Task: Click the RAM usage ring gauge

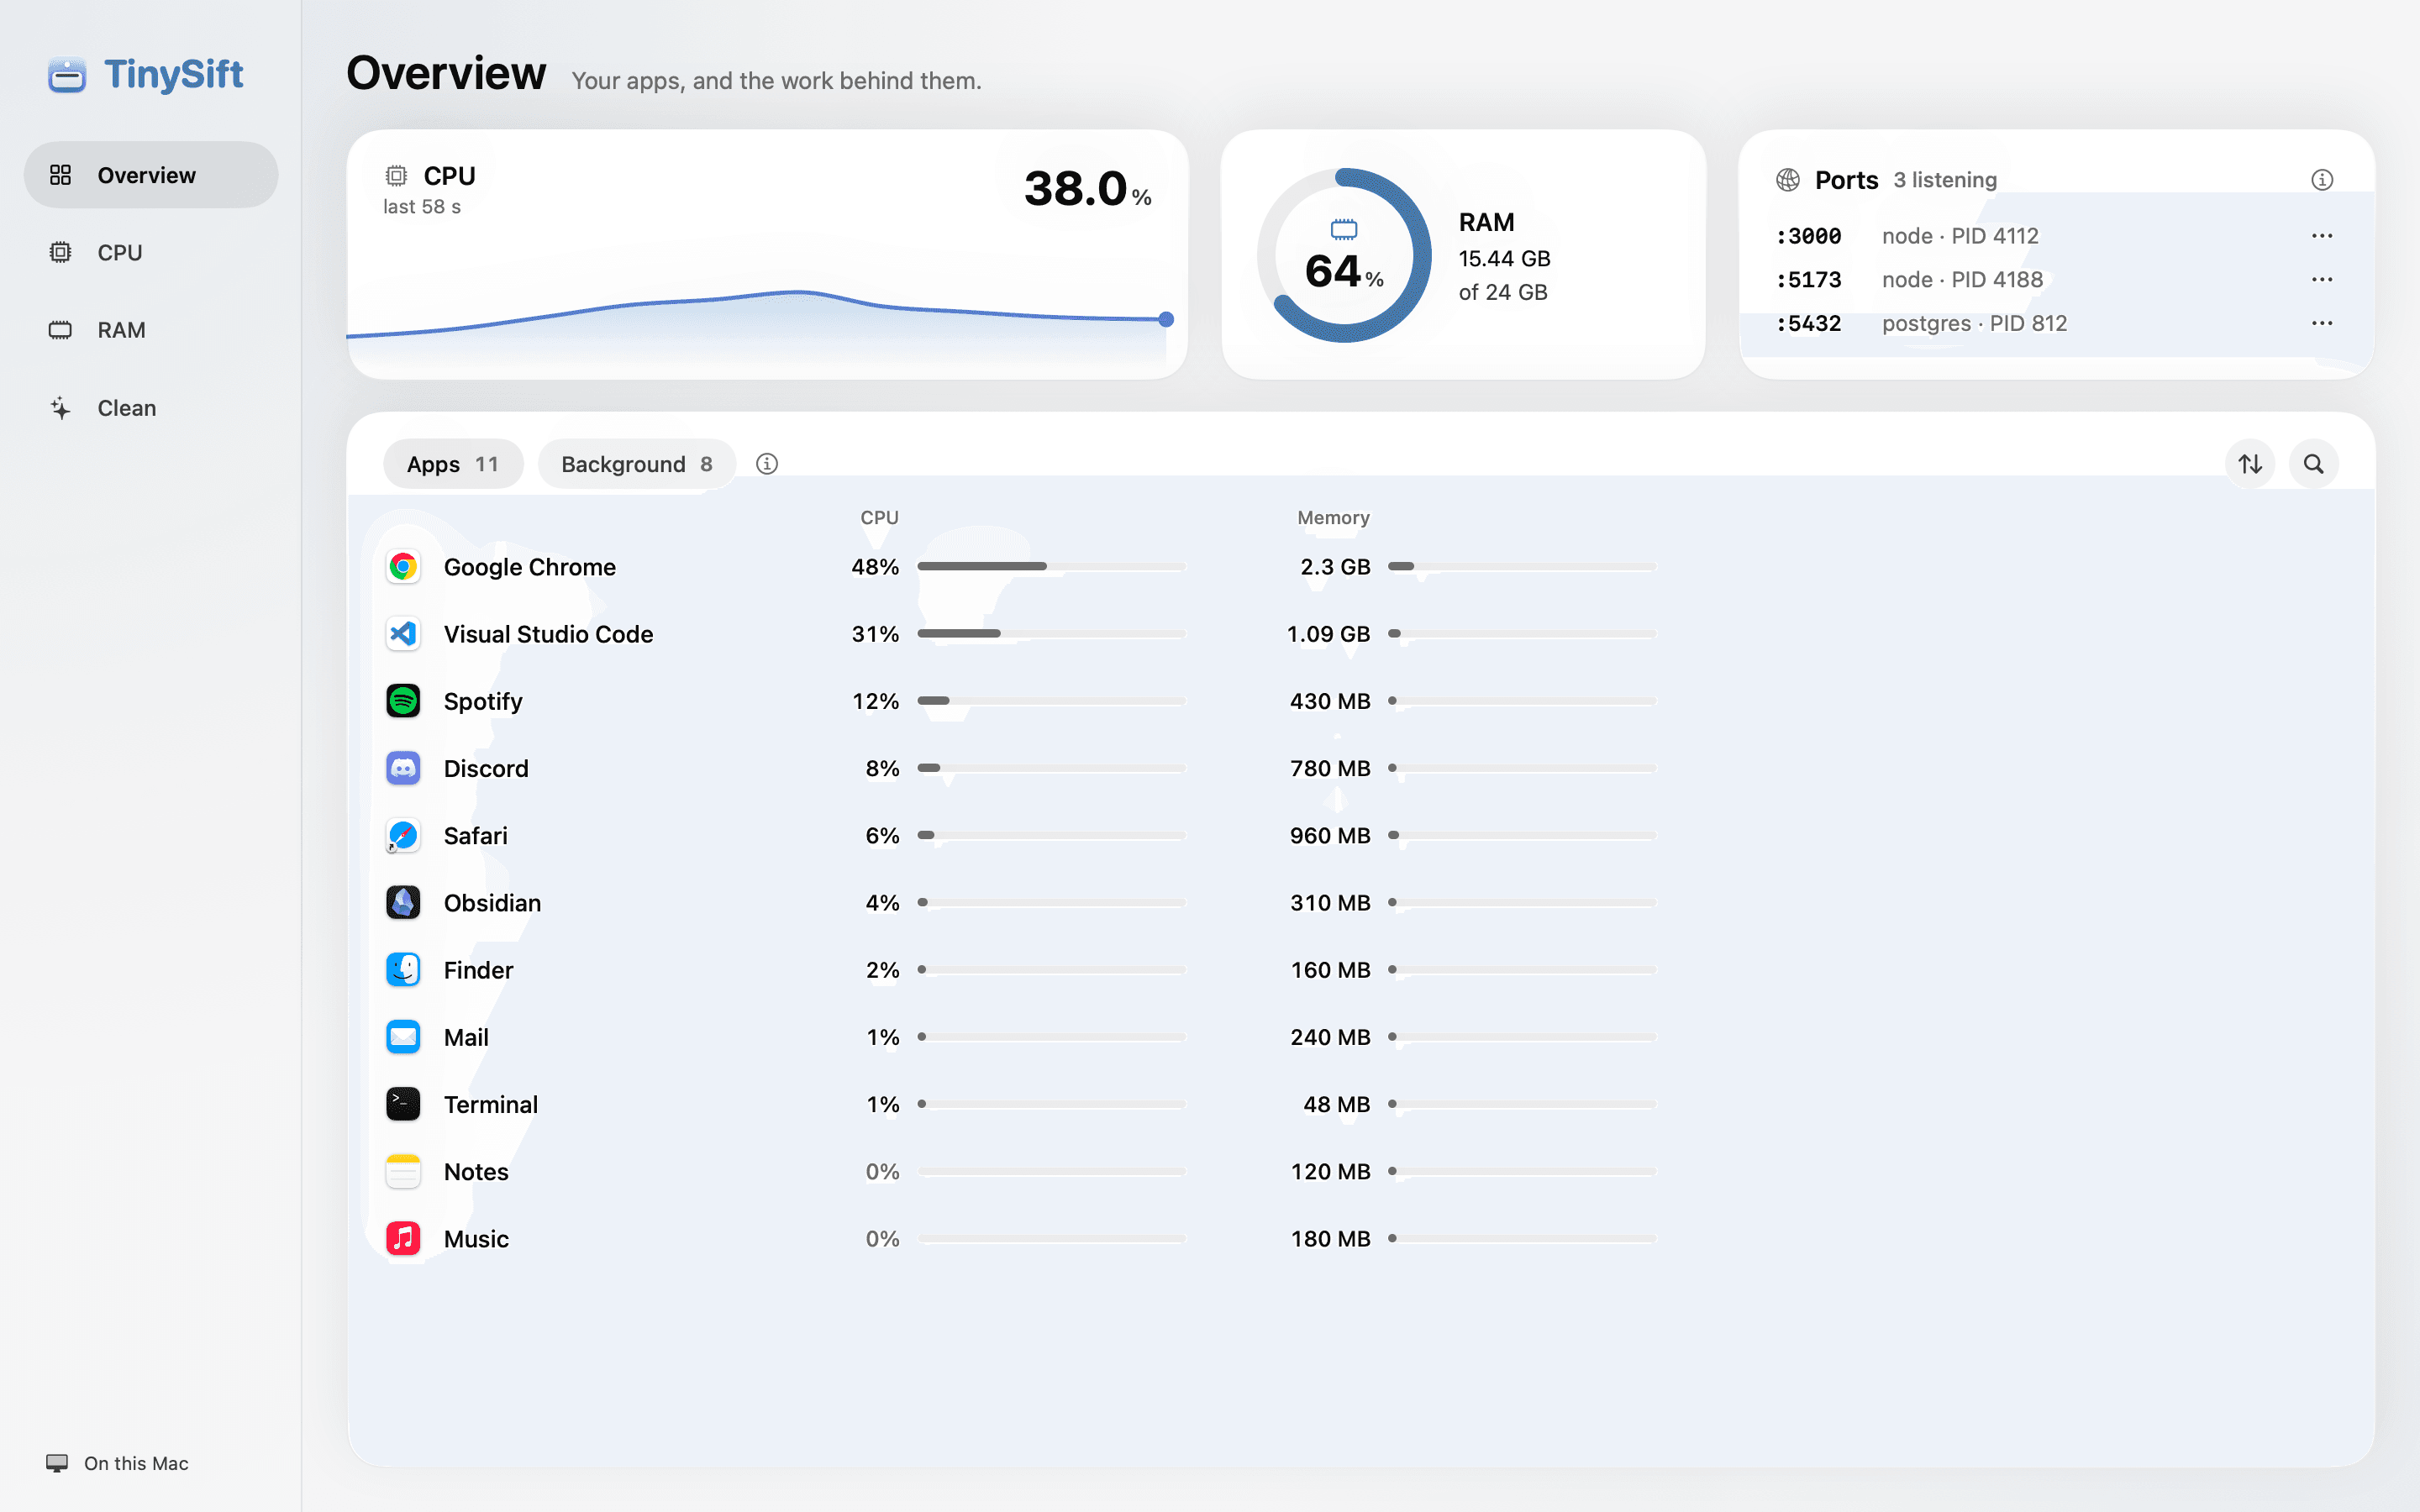Action: click(x=1344, y=255)
